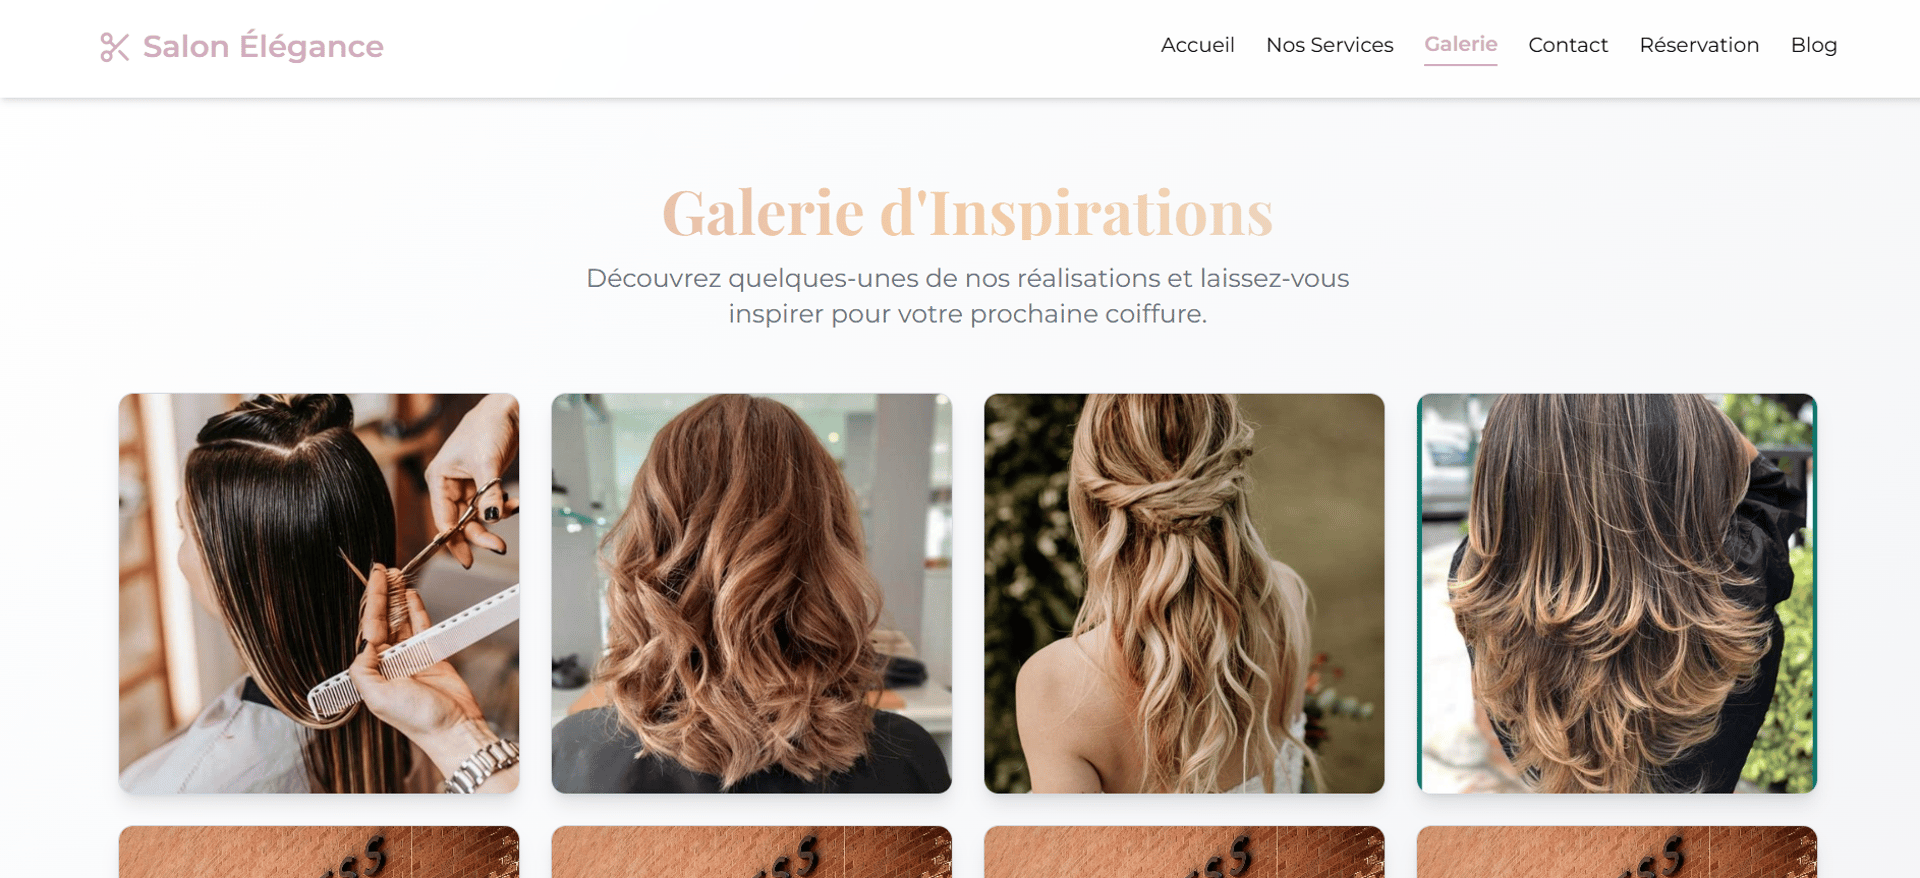Select the first copper image in second row
1920x878 pixels.
coord(319,852)
